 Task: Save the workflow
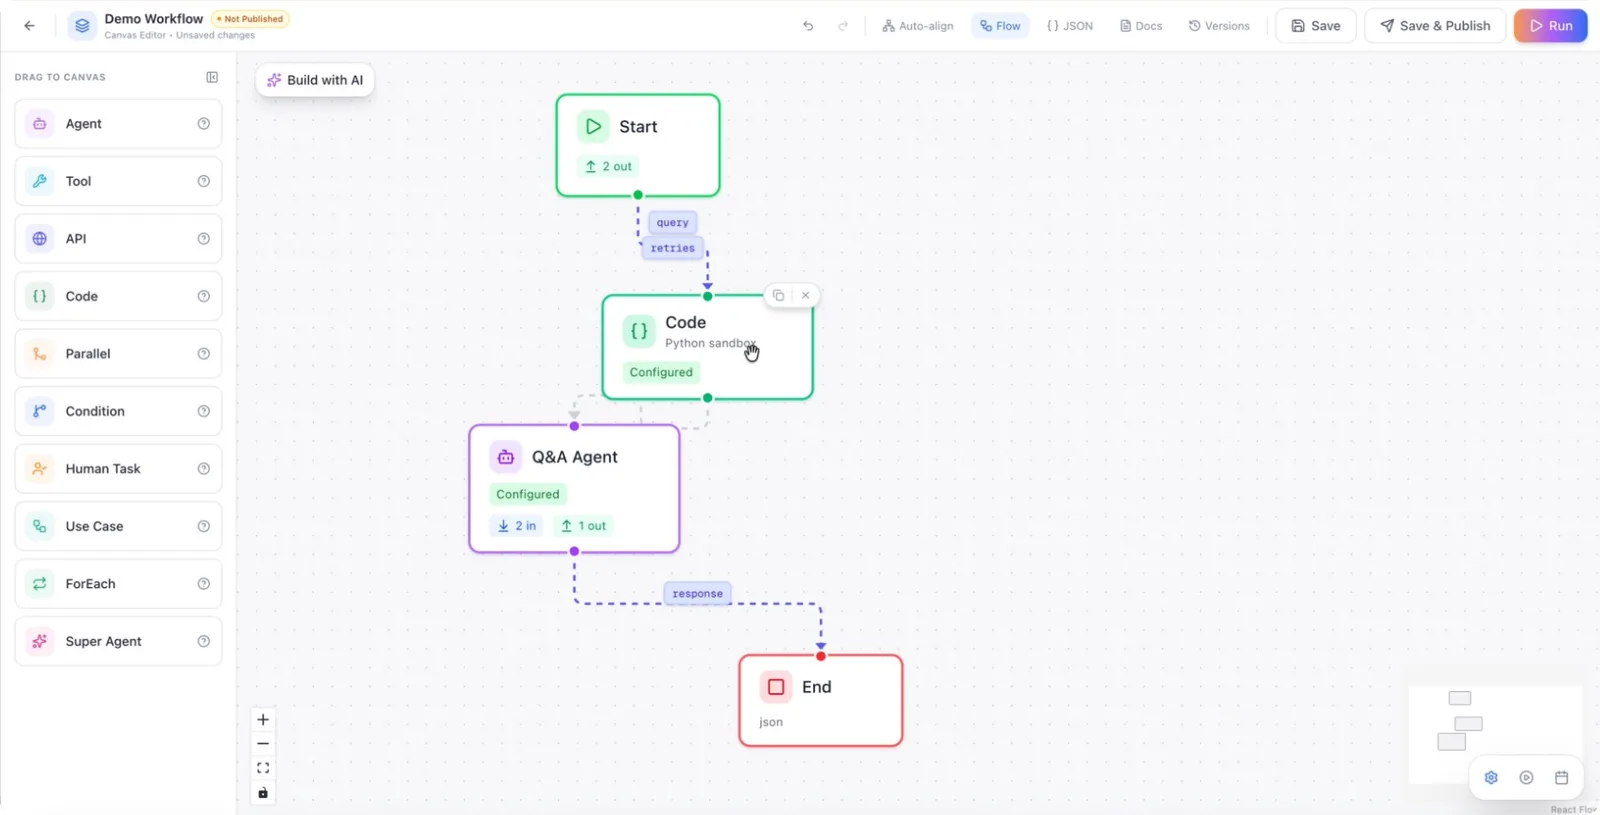click(x=1316, y=26)
